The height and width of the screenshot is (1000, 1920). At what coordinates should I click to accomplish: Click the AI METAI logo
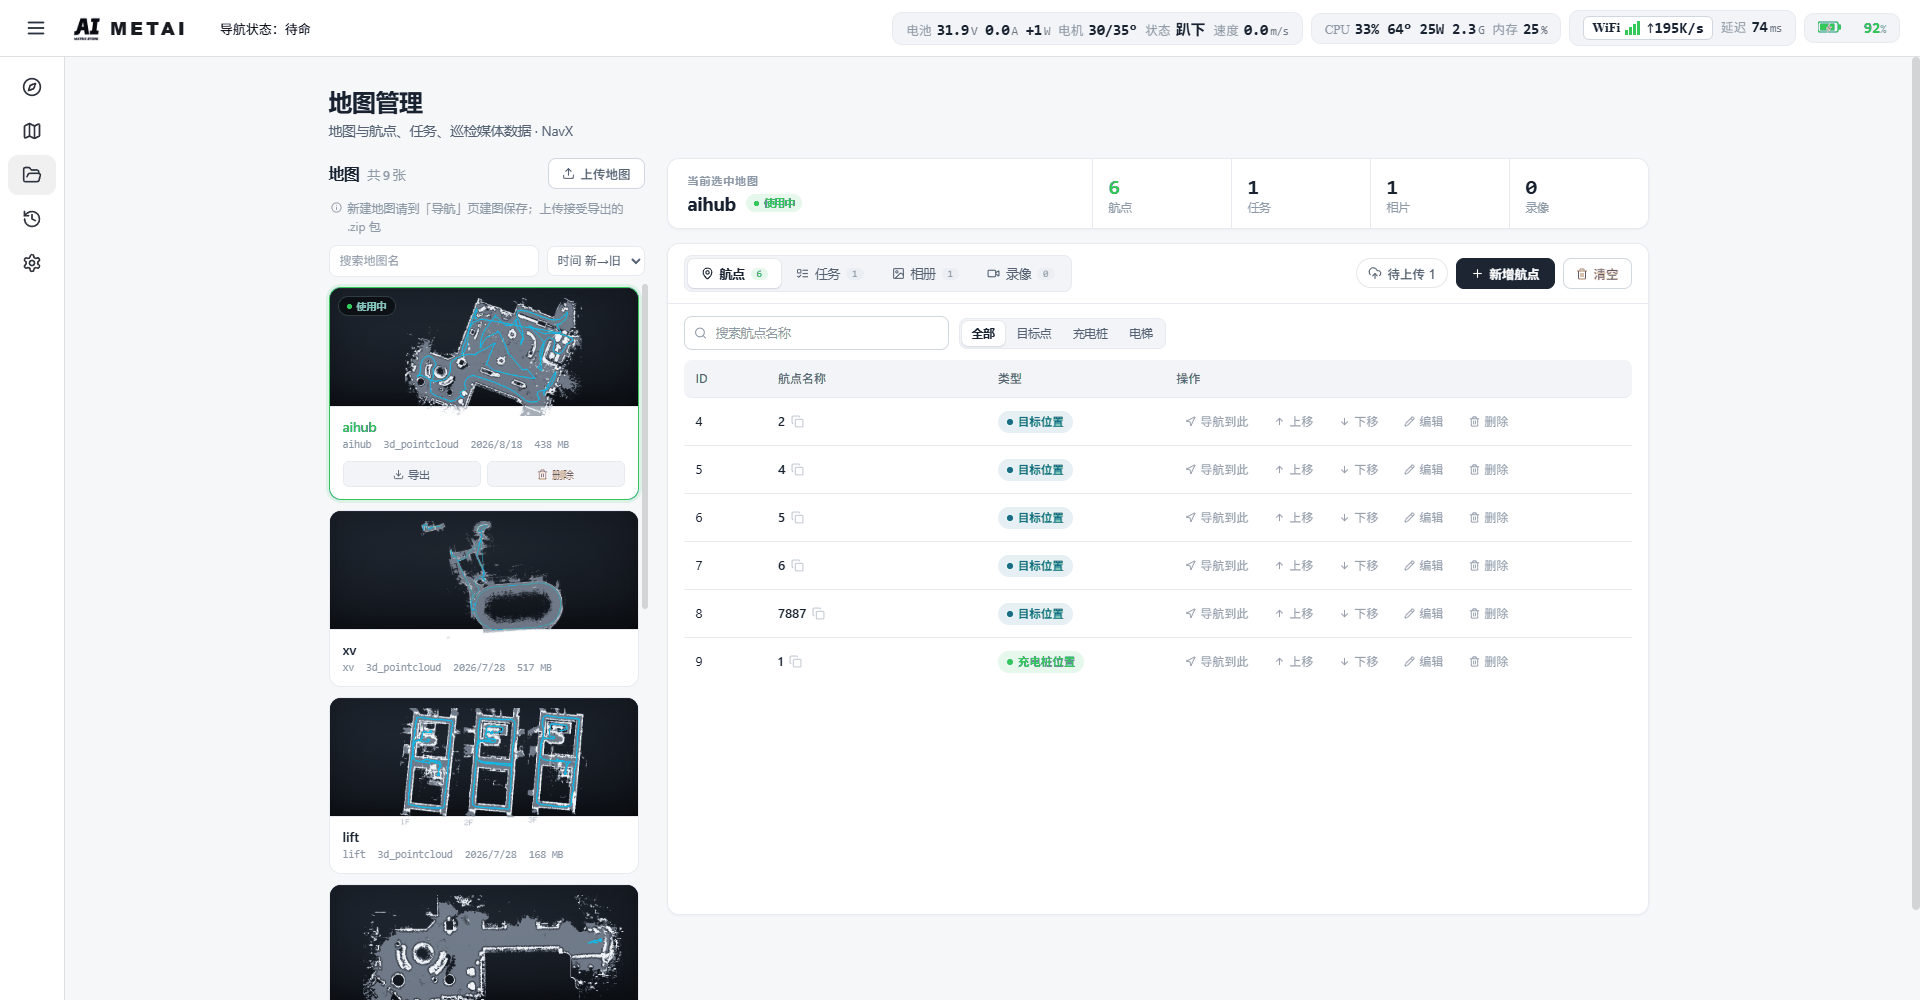pos(129,28)
